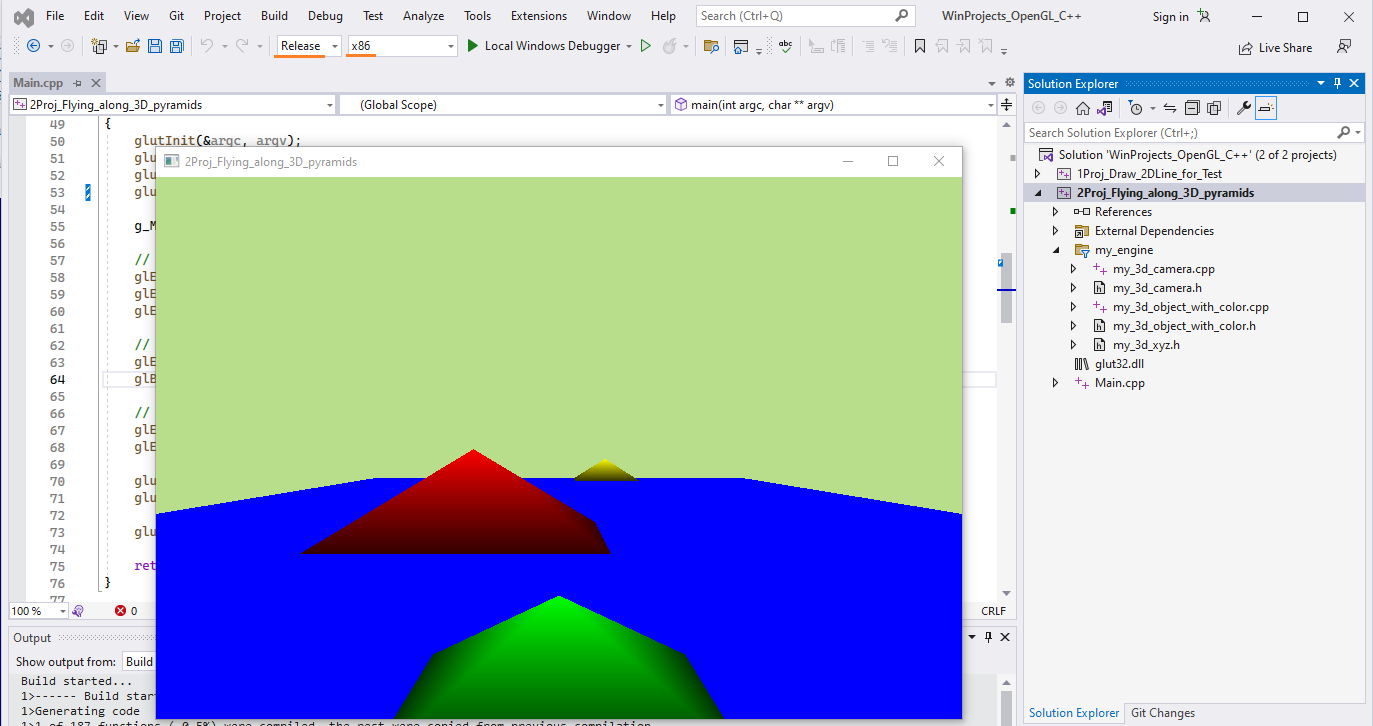Open the Build menu
The width and height of the screenshot is (1373, 726).
pos(274,16)
